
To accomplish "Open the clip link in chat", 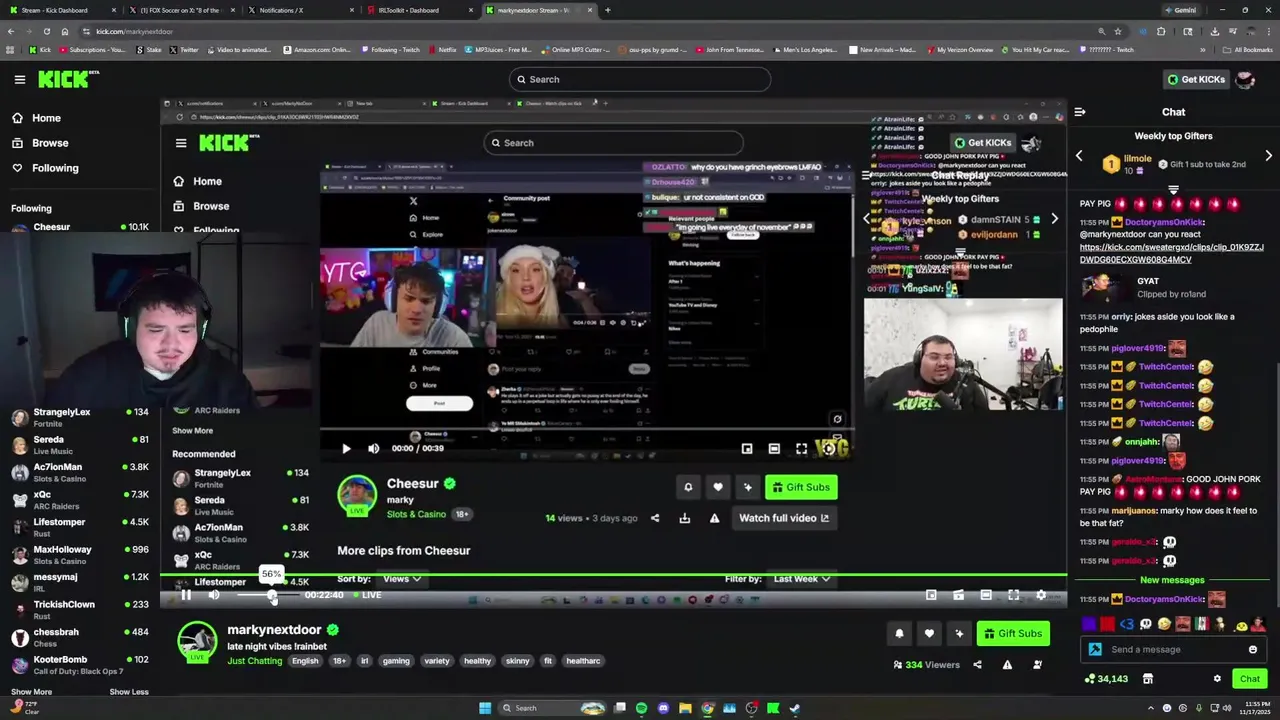I will pos(1171,253).
